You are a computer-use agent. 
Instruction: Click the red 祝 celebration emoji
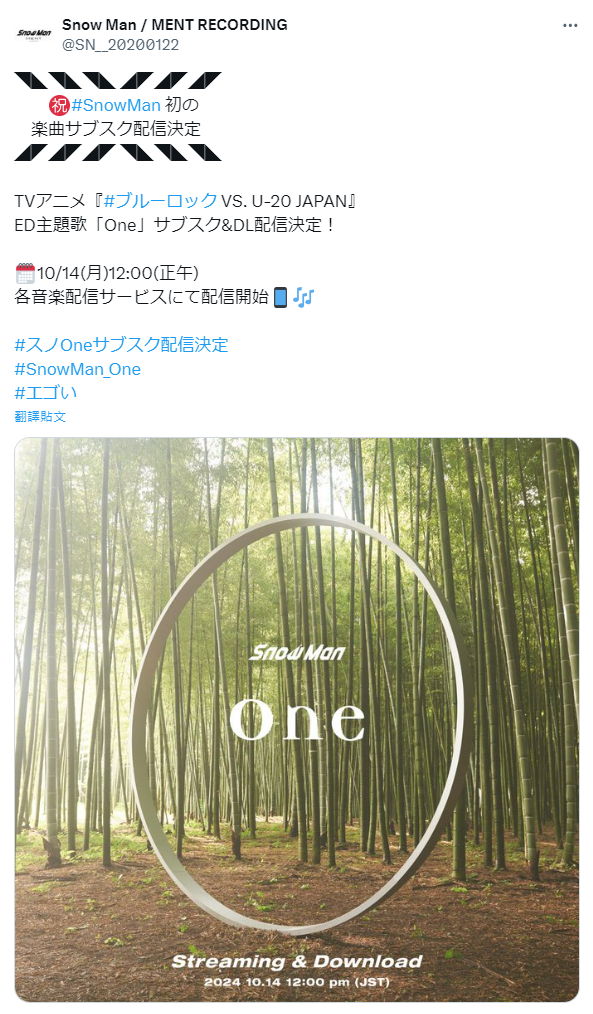[59, 105]
